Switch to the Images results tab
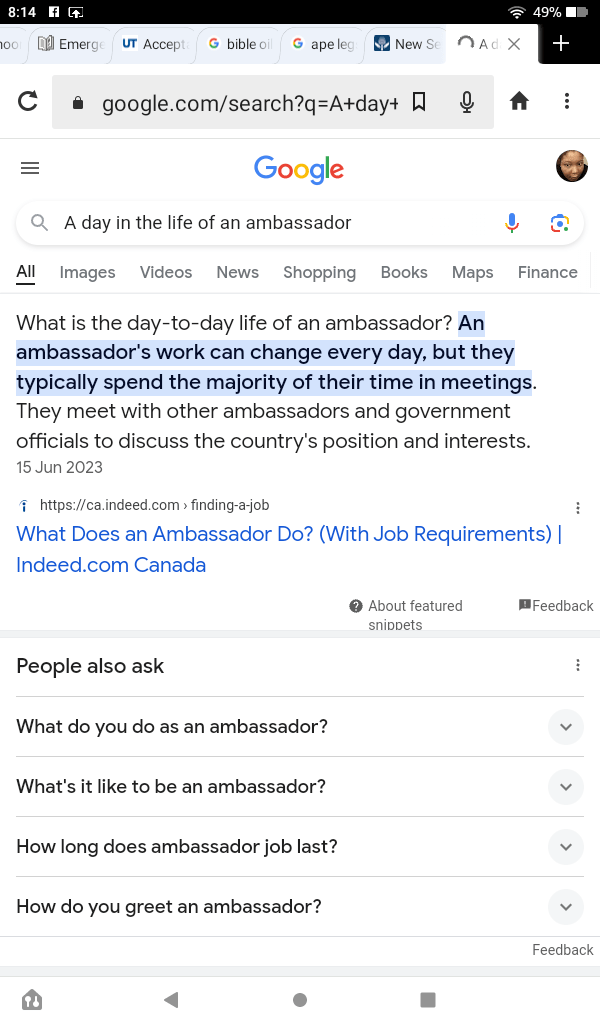The width and height of the screenshot is (600, 1024). point(87,272)
